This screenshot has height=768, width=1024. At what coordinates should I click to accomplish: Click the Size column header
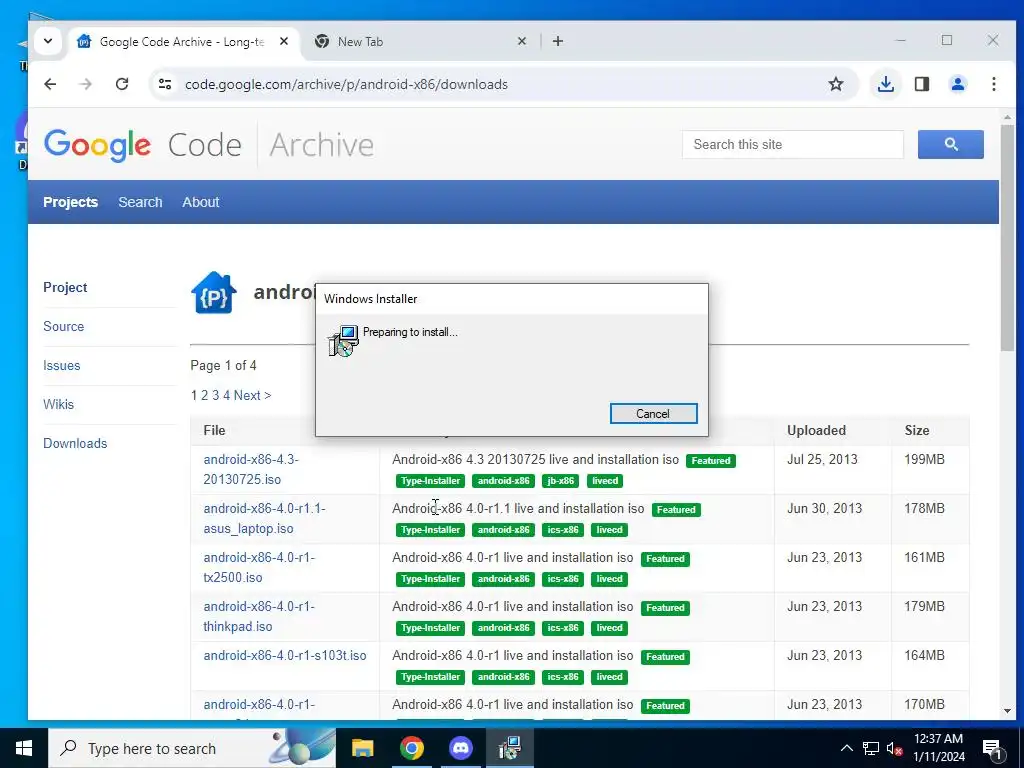917,430
